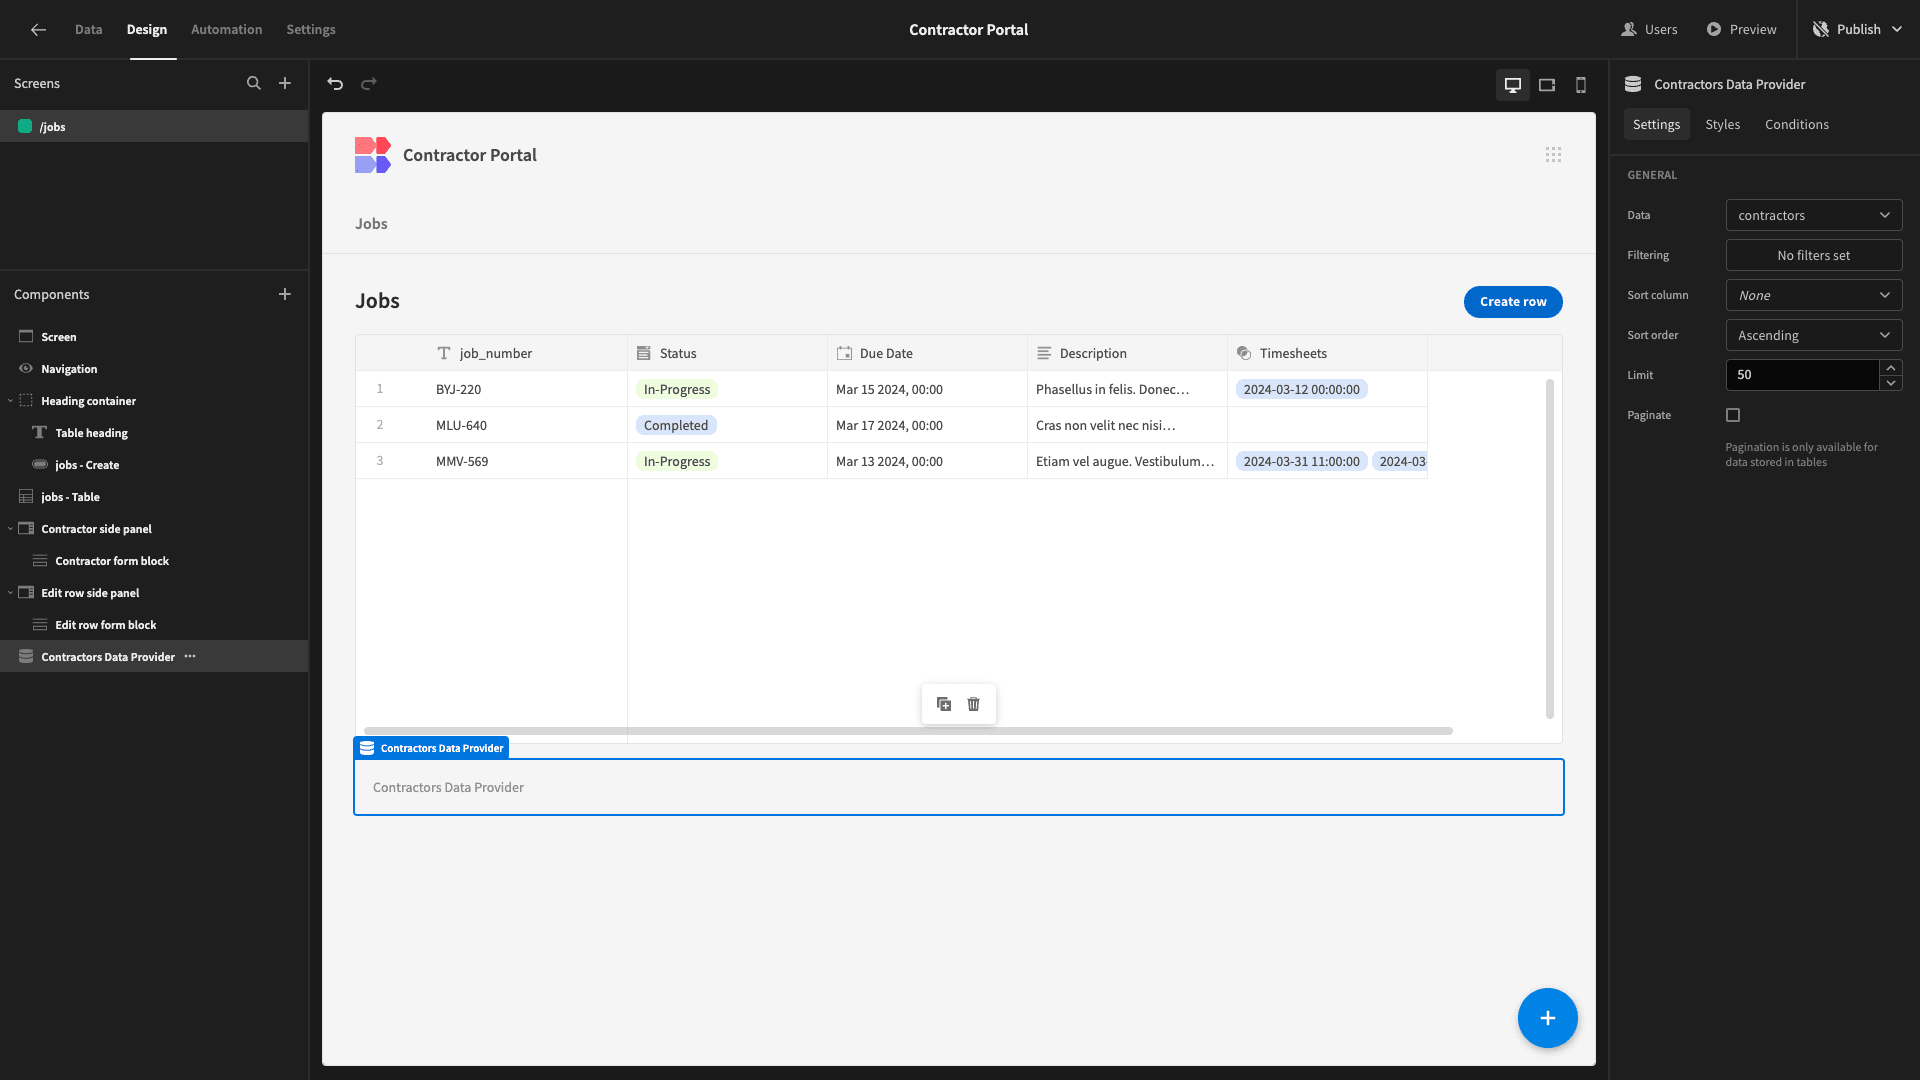Open Contractors Data Provider more options ellipsis
The image size is (1920, 1080).
pyautogui.click(x=190, y=656)
